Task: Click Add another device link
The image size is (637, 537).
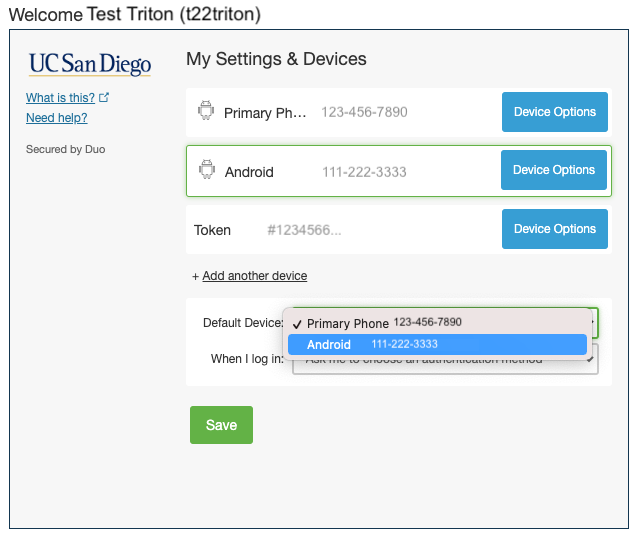Action: 254,276
